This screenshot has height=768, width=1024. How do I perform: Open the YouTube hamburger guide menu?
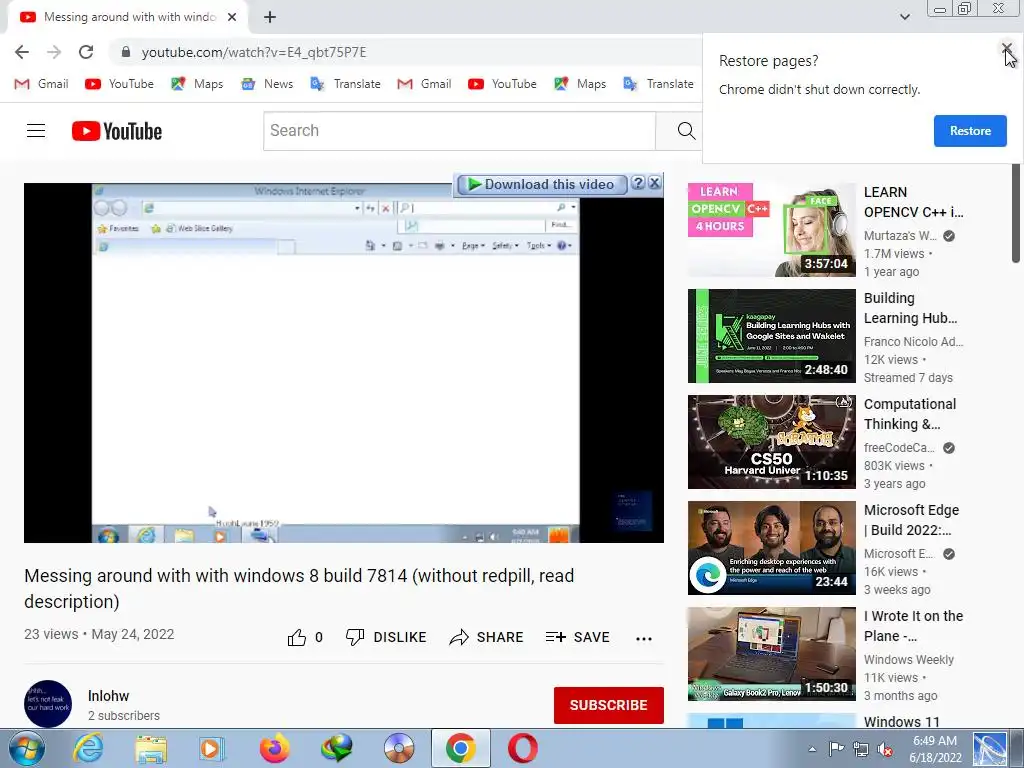coord(36,131)
